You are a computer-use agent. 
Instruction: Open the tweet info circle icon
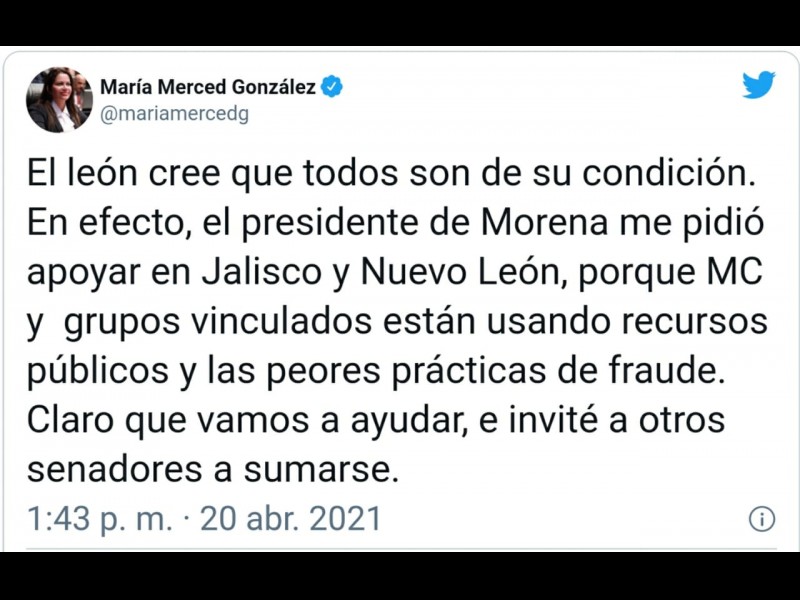point(762,518)
